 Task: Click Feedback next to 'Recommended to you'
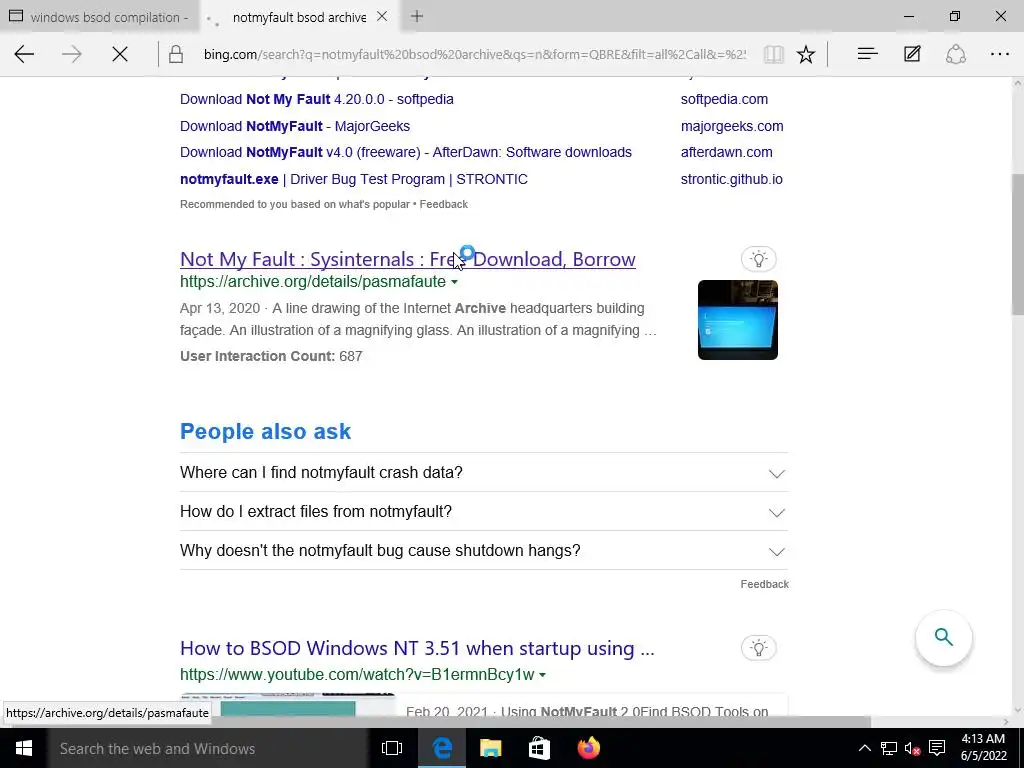[443, 204]
